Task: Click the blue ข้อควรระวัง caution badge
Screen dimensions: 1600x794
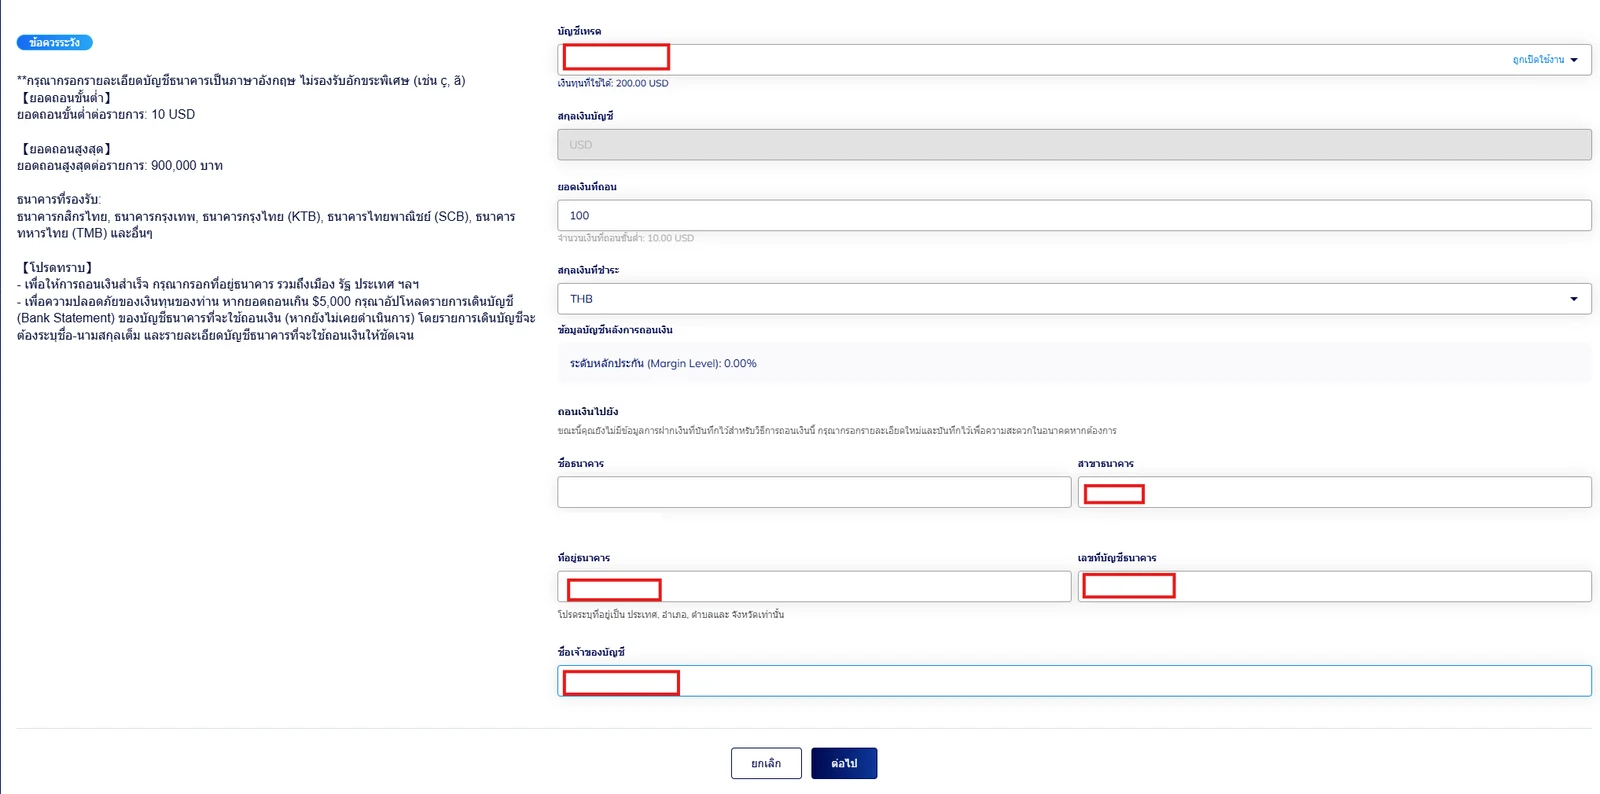Action: coord(55,43)
